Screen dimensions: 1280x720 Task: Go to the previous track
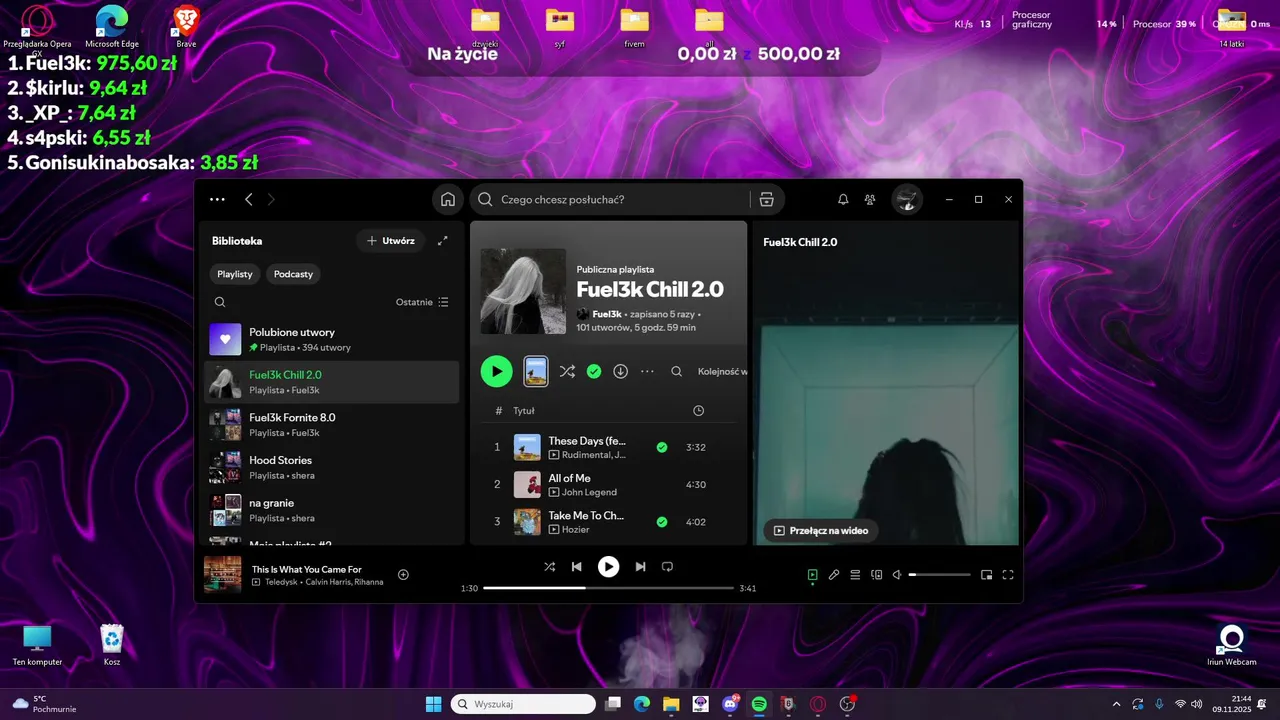(576, 566)
